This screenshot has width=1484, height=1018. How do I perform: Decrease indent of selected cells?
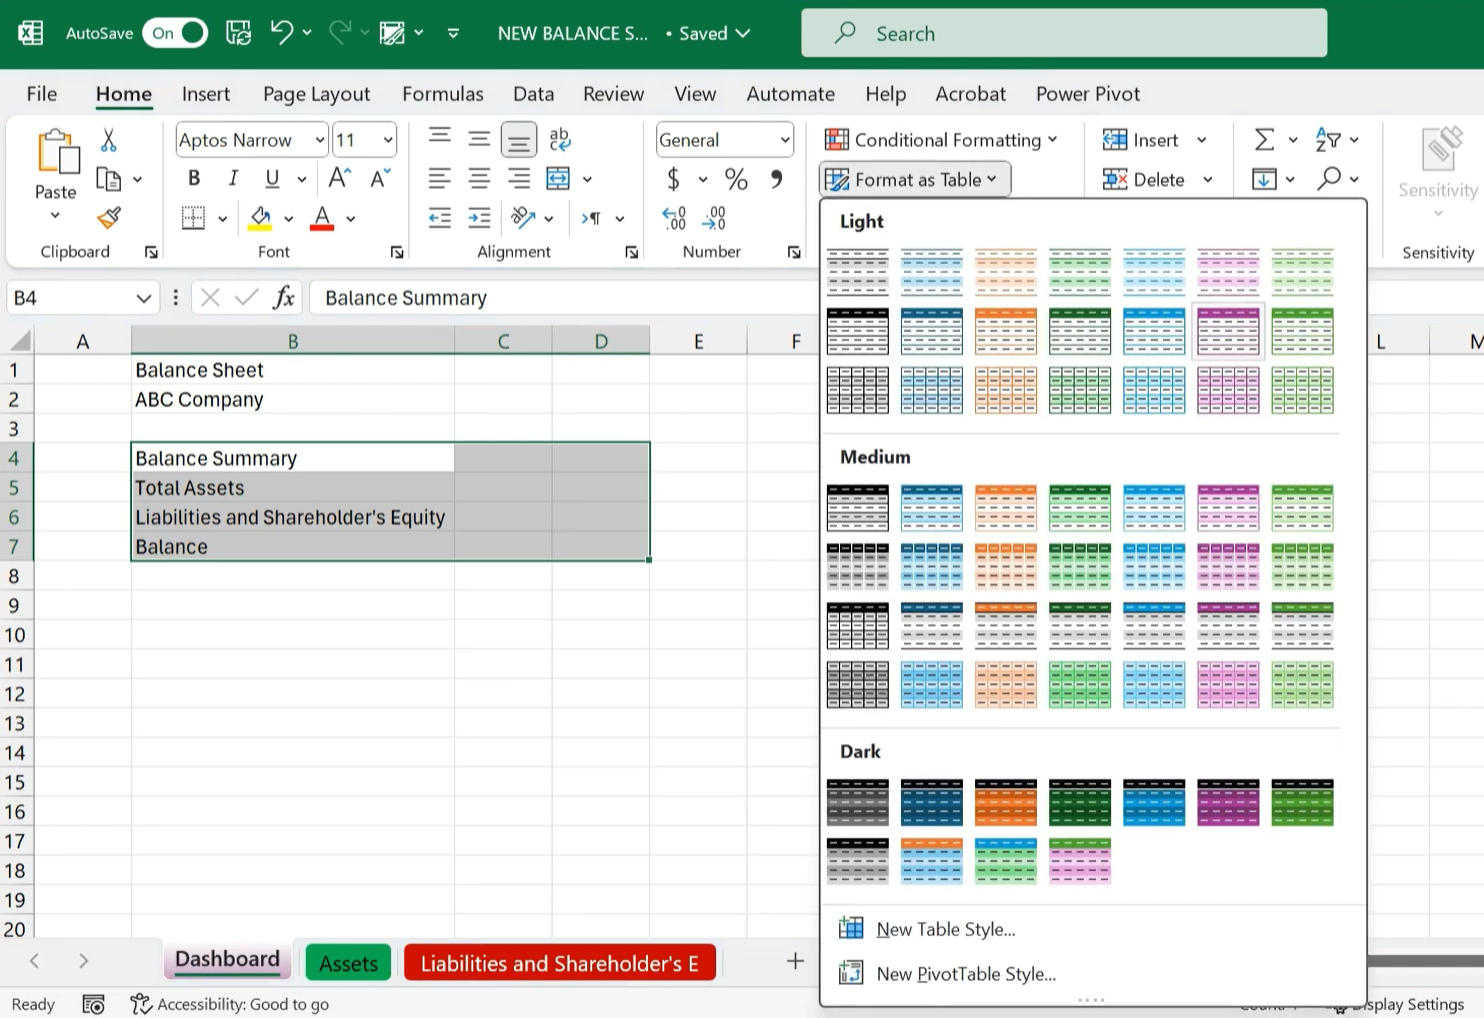(x=440, y=218)
